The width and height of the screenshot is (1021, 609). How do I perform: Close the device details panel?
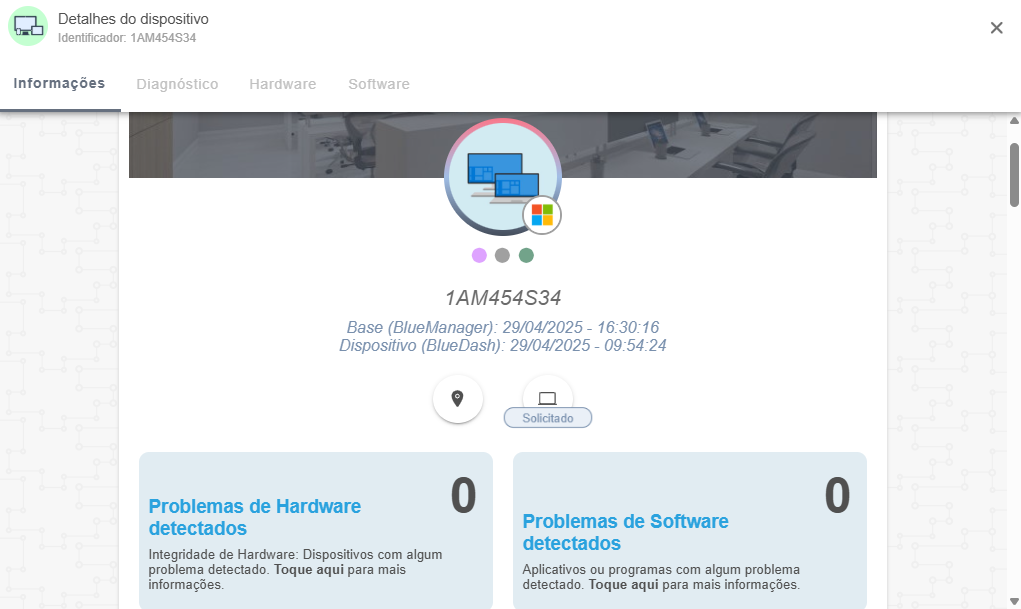(996, 27)
